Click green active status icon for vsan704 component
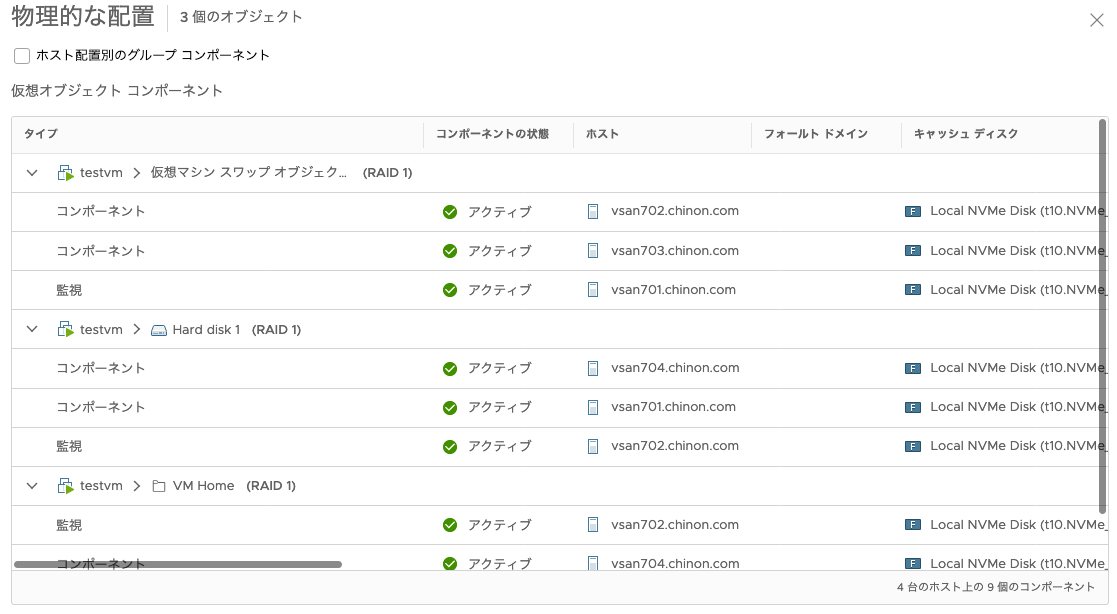 point(450,368)
